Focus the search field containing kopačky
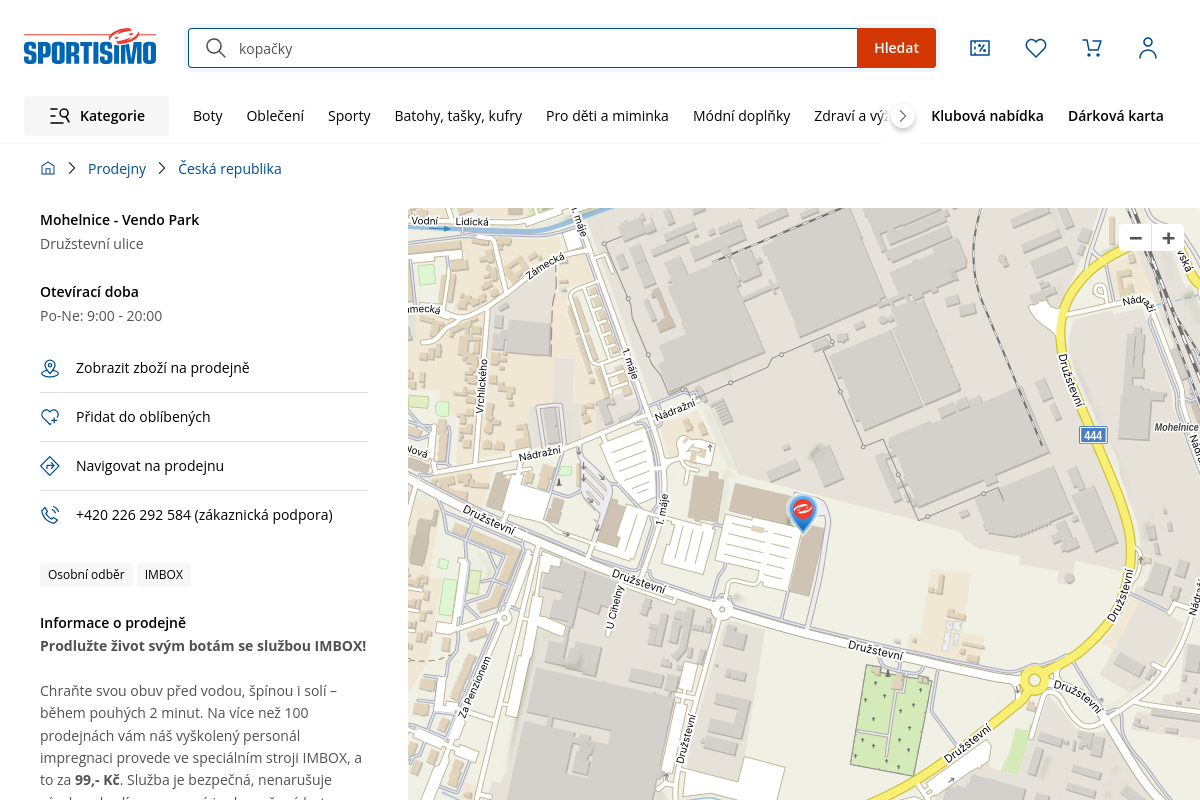Screen dimensions: 1200x800 point(540,48)
